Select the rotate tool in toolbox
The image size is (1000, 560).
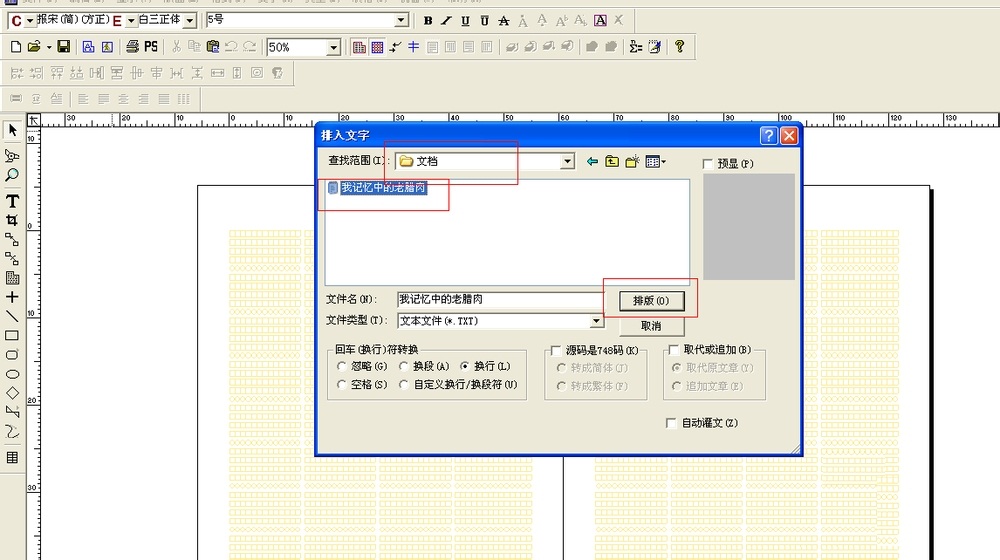pyautogui.click(x=12, y=156)
